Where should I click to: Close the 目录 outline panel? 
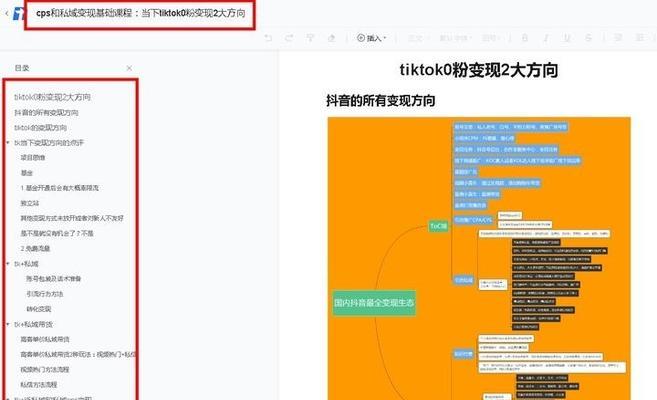click(x=129, y=68)
